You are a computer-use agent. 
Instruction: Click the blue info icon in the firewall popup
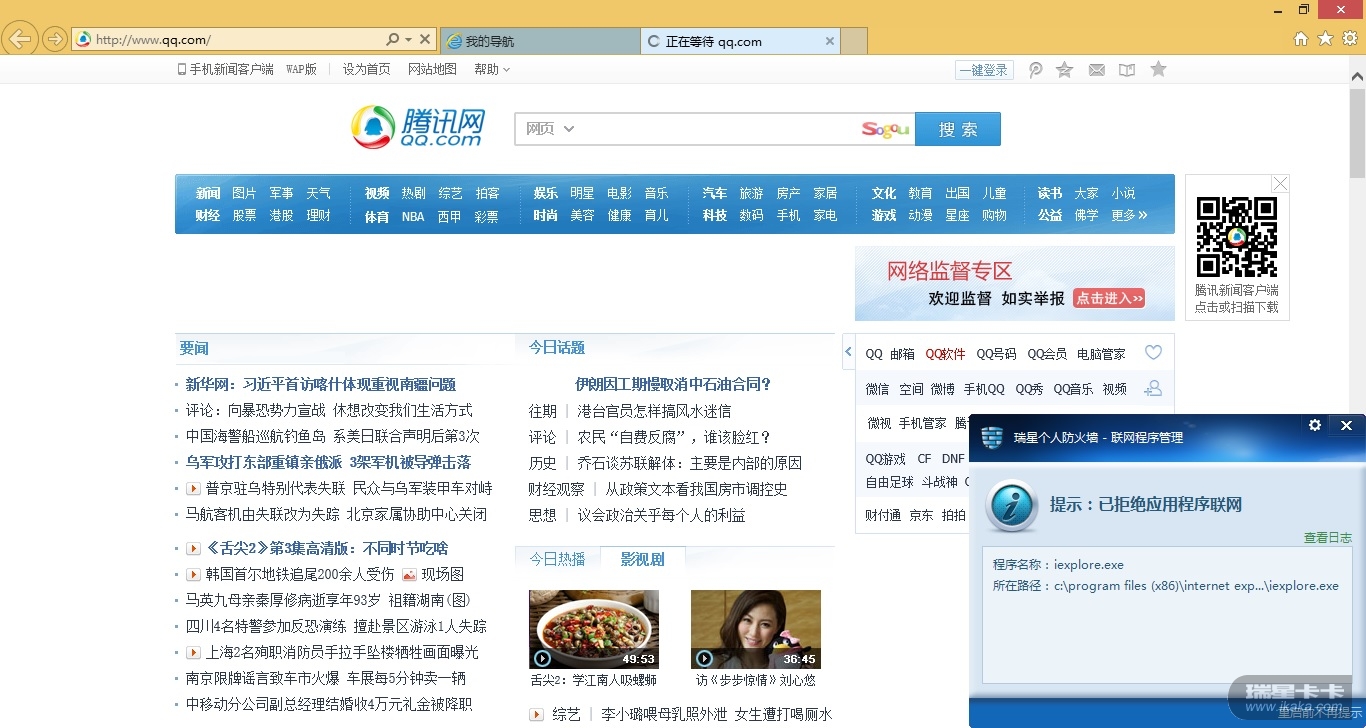coord(1011,505)
